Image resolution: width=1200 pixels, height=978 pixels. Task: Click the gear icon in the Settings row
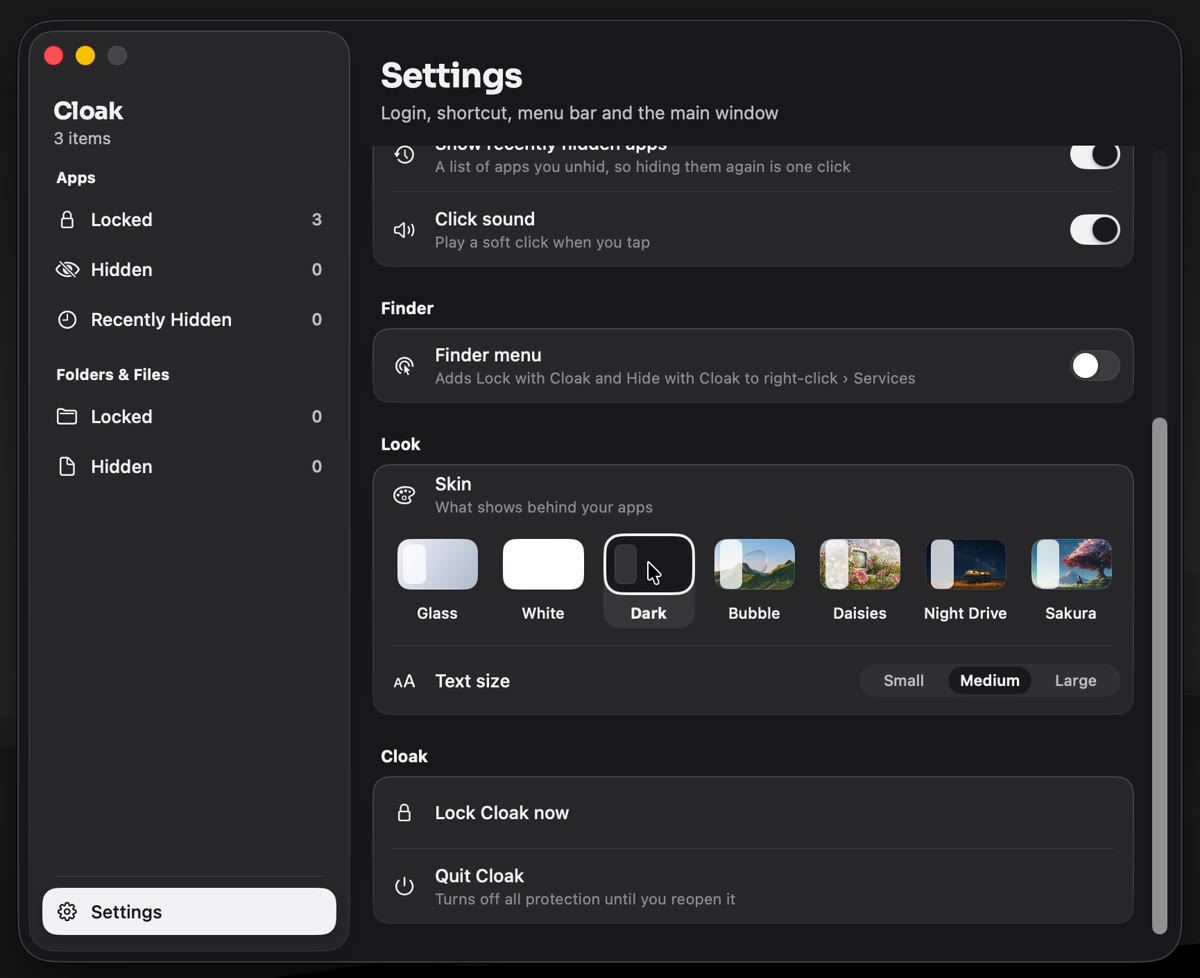click(x=67, y=912)
